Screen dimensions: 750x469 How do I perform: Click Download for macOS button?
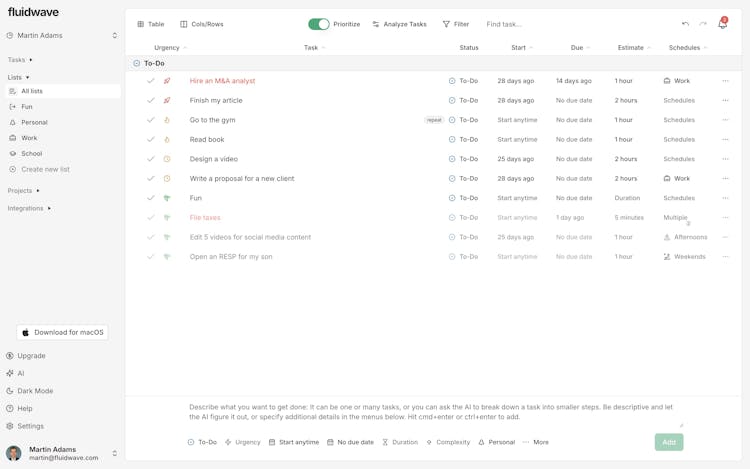(63, 333)
